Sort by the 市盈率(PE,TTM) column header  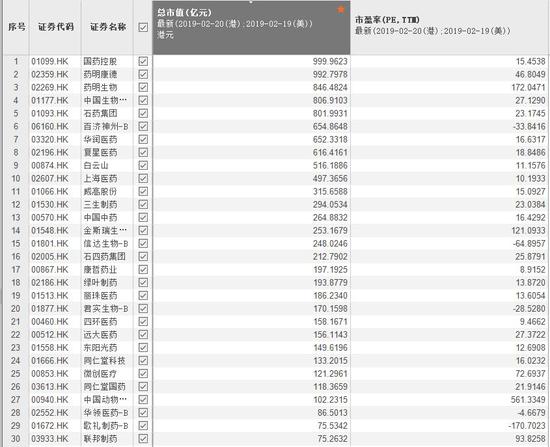click(x=450, y=27)
